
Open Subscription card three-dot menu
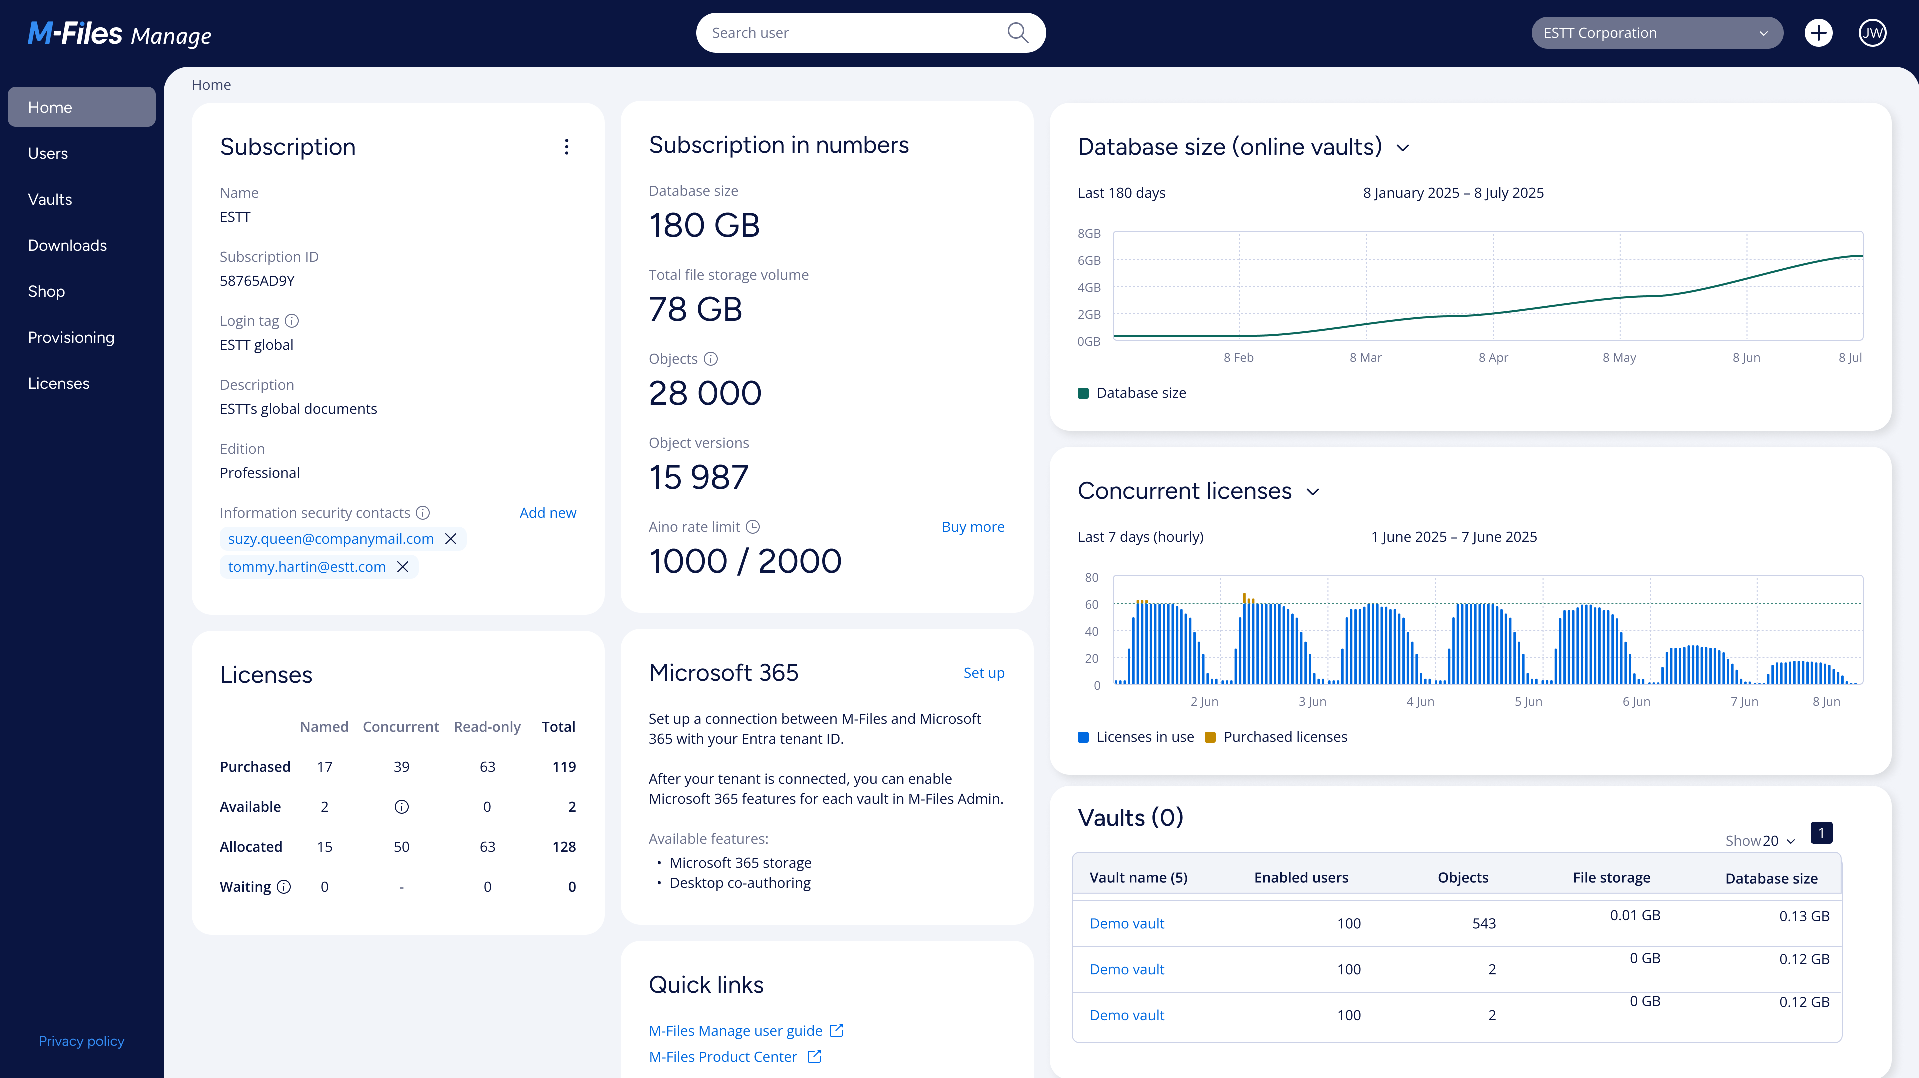[566, 147]
